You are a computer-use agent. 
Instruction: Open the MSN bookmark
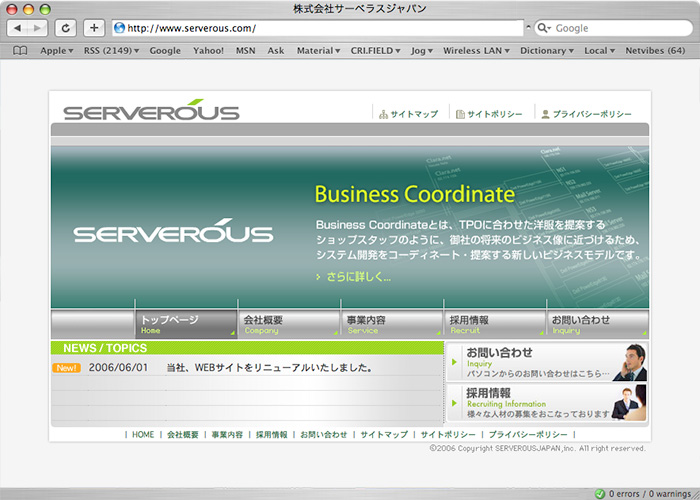246,50
